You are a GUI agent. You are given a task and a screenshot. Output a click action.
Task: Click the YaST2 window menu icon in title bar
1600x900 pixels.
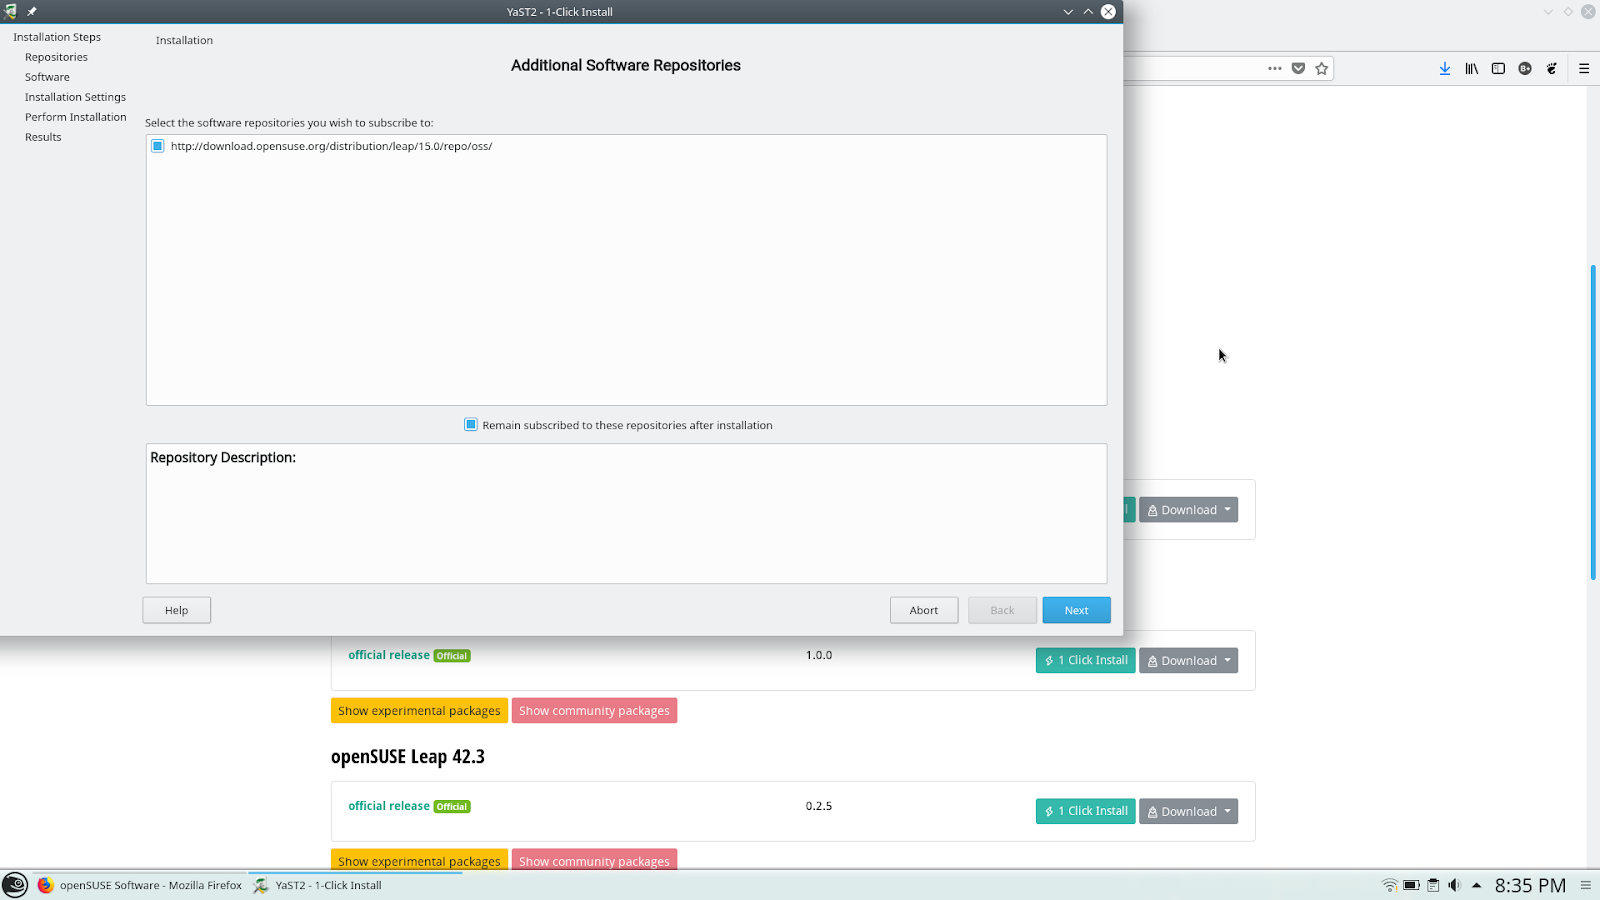10,12
